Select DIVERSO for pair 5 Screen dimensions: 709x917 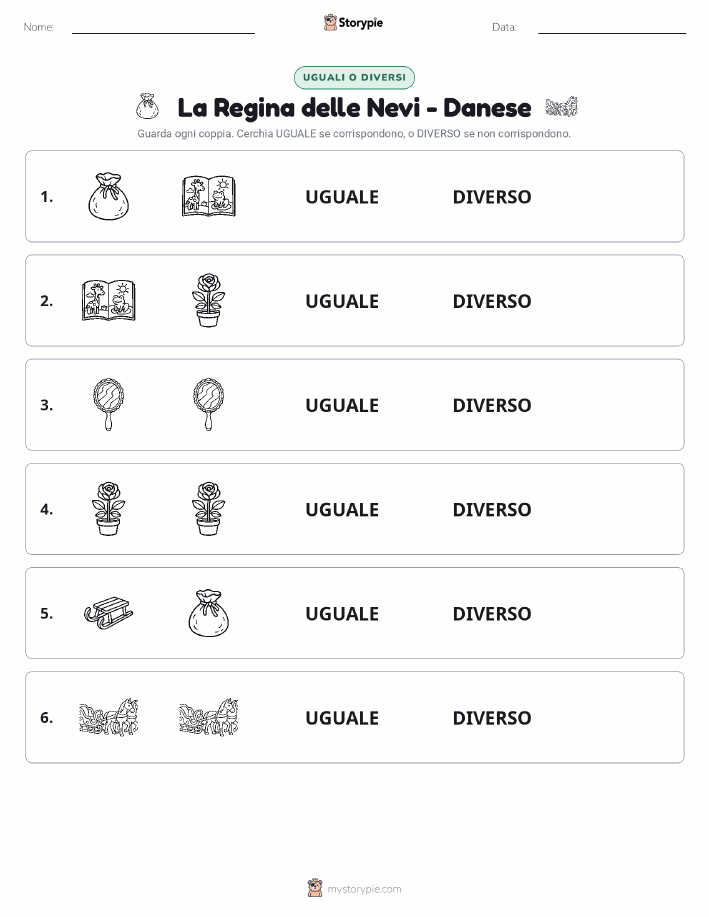[492, 613]
